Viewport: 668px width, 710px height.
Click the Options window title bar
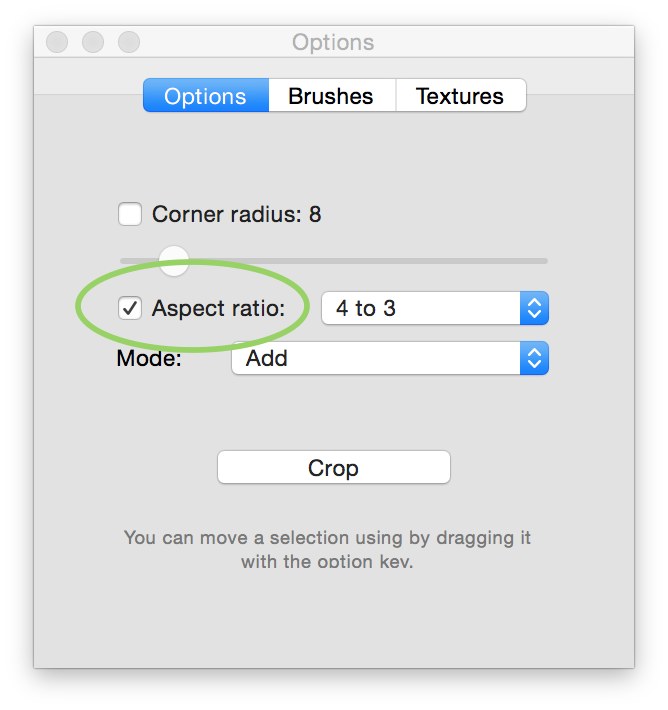[334, 42]
